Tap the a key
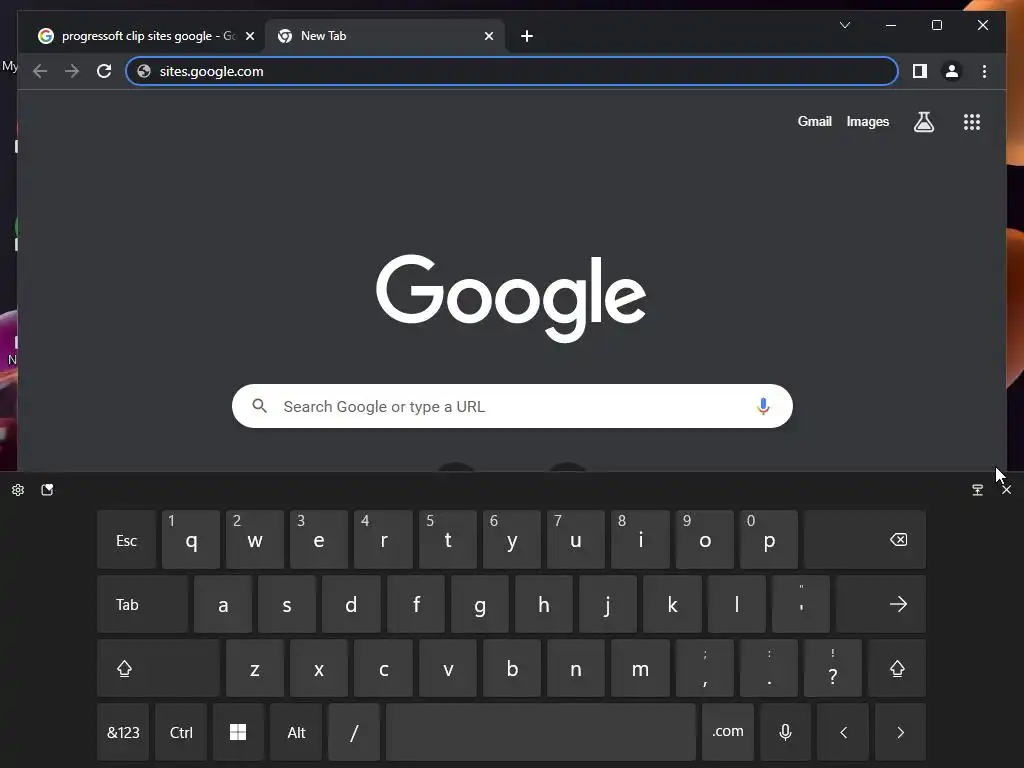The width and height of the screenshot is (1024, 768). (223, 604)
